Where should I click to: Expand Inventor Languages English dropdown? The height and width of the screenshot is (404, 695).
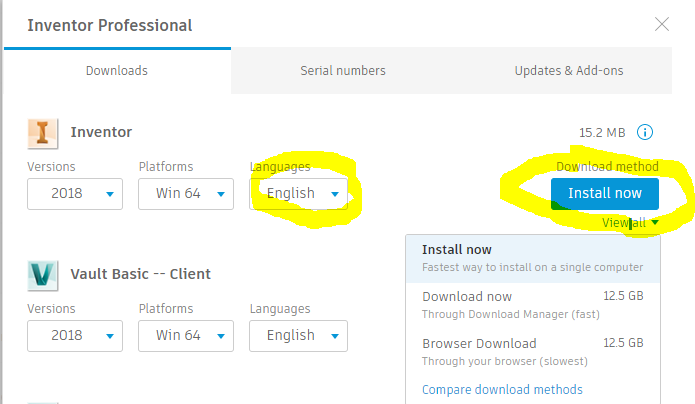click(298, 194)
